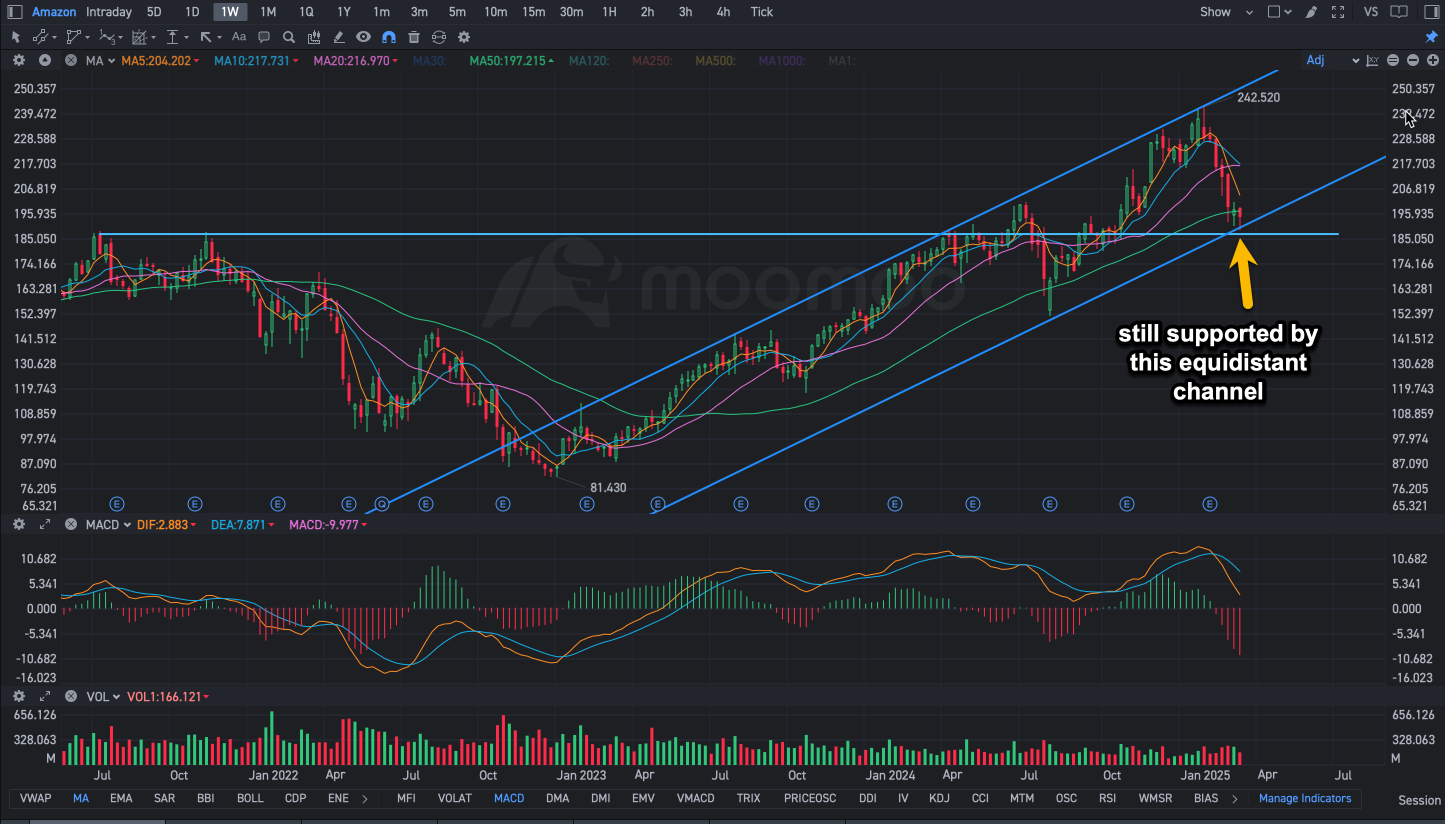Switch to the 15m timeframe
Image resolution: width=1445 pixels, height=824 pixels.
point(534,12)
